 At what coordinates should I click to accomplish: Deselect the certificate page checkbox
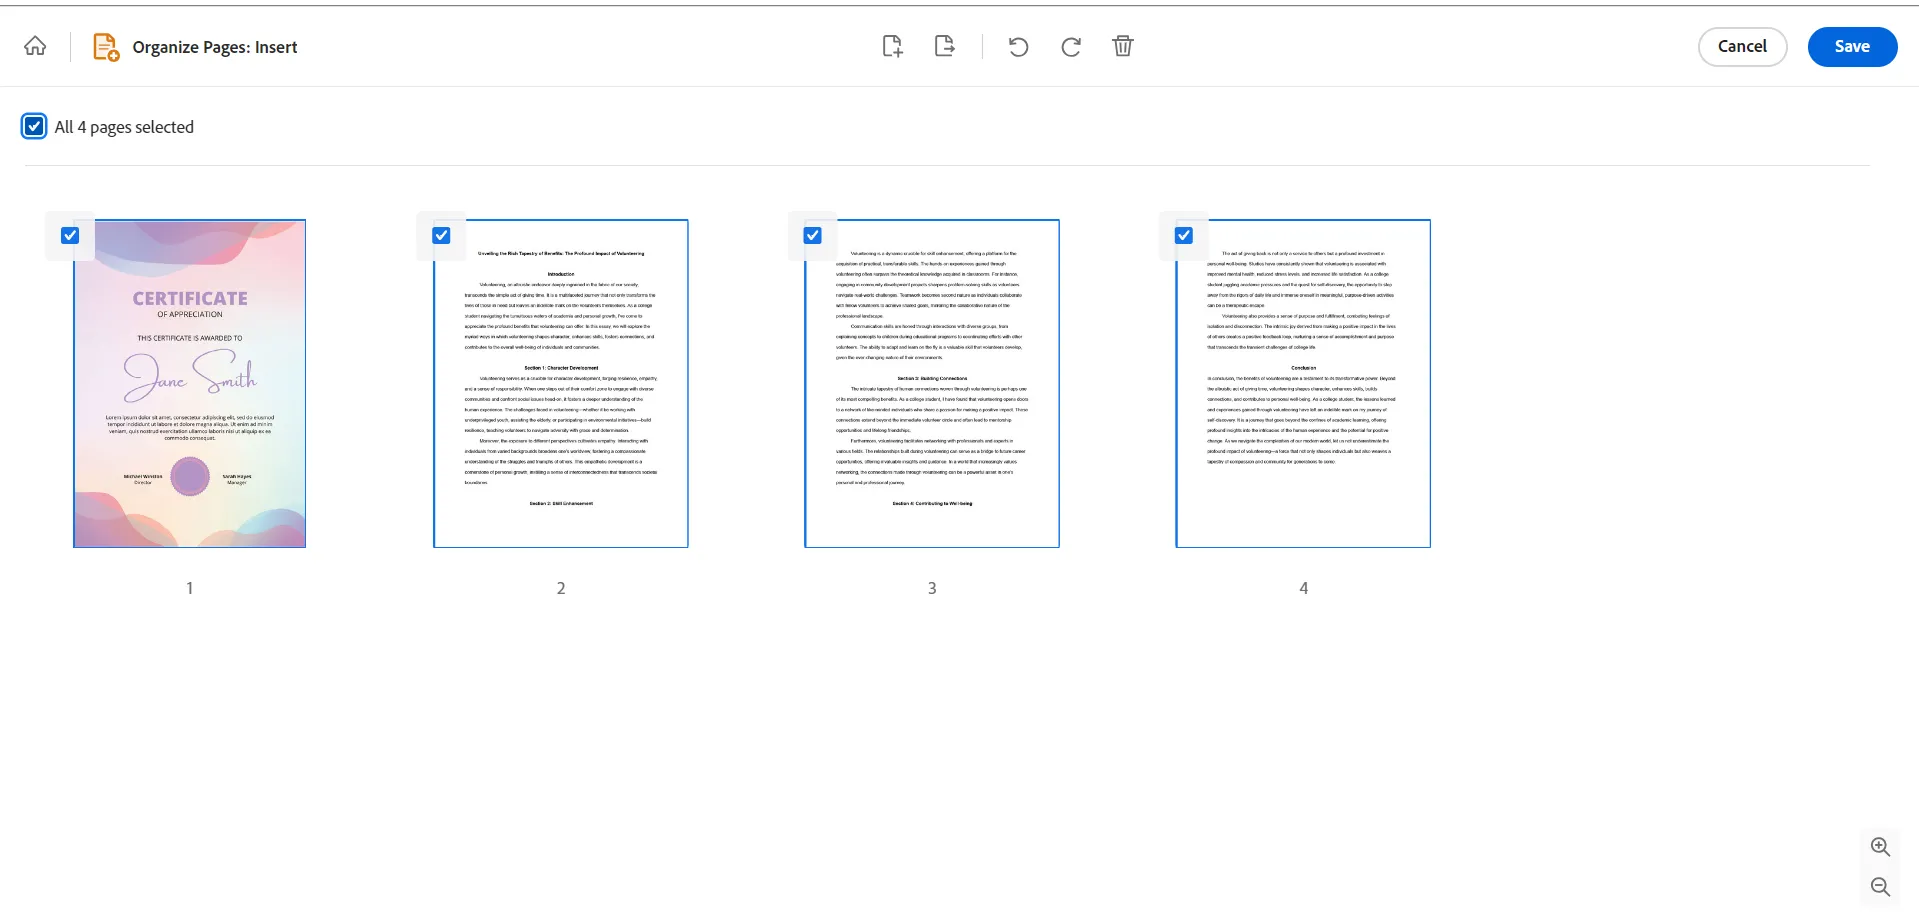coord(70,236)
